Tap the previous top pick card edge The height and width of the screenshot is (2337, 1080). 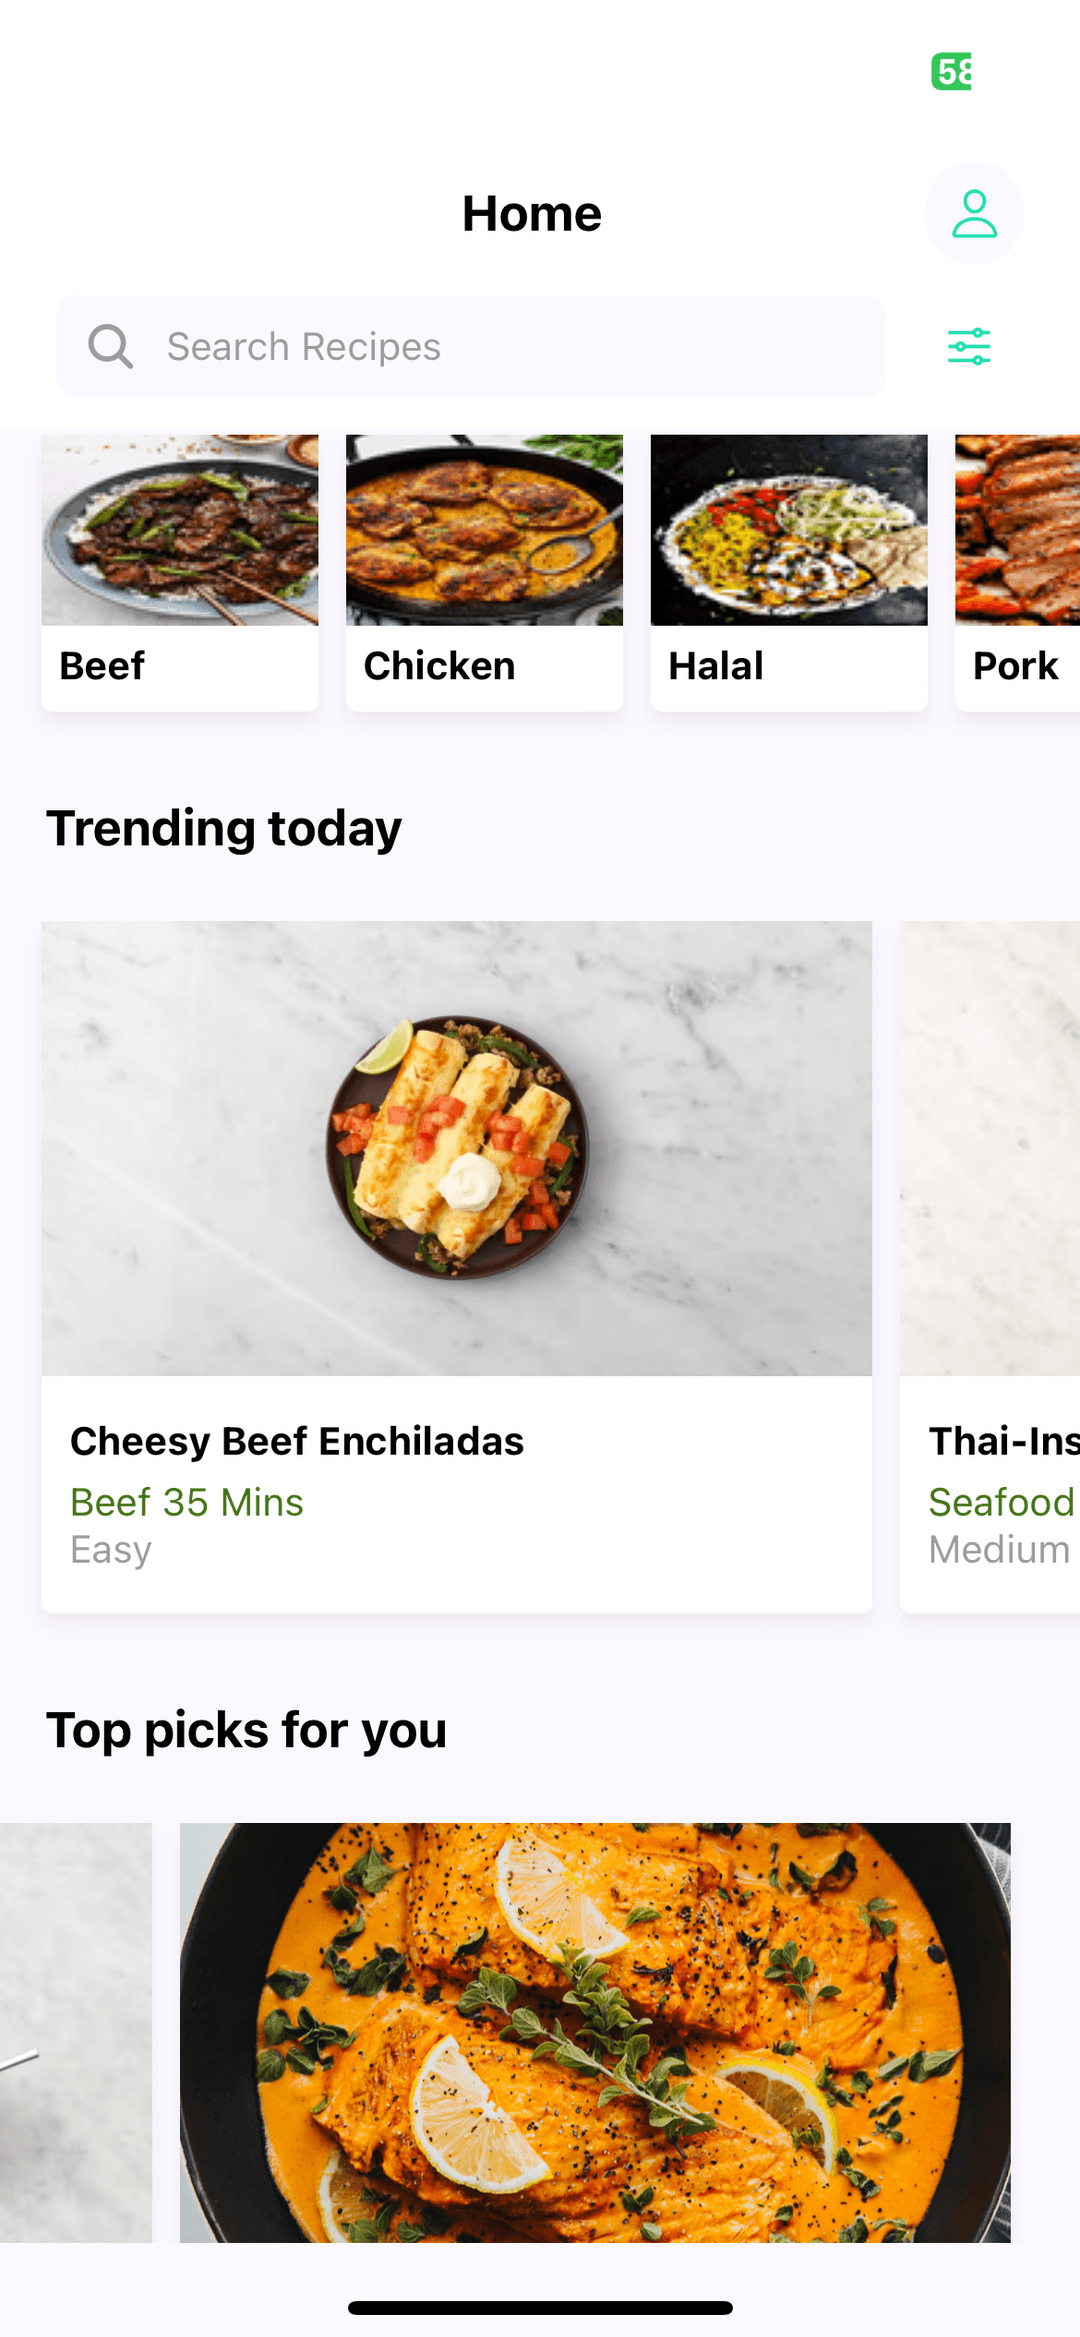click(76, 2032)
